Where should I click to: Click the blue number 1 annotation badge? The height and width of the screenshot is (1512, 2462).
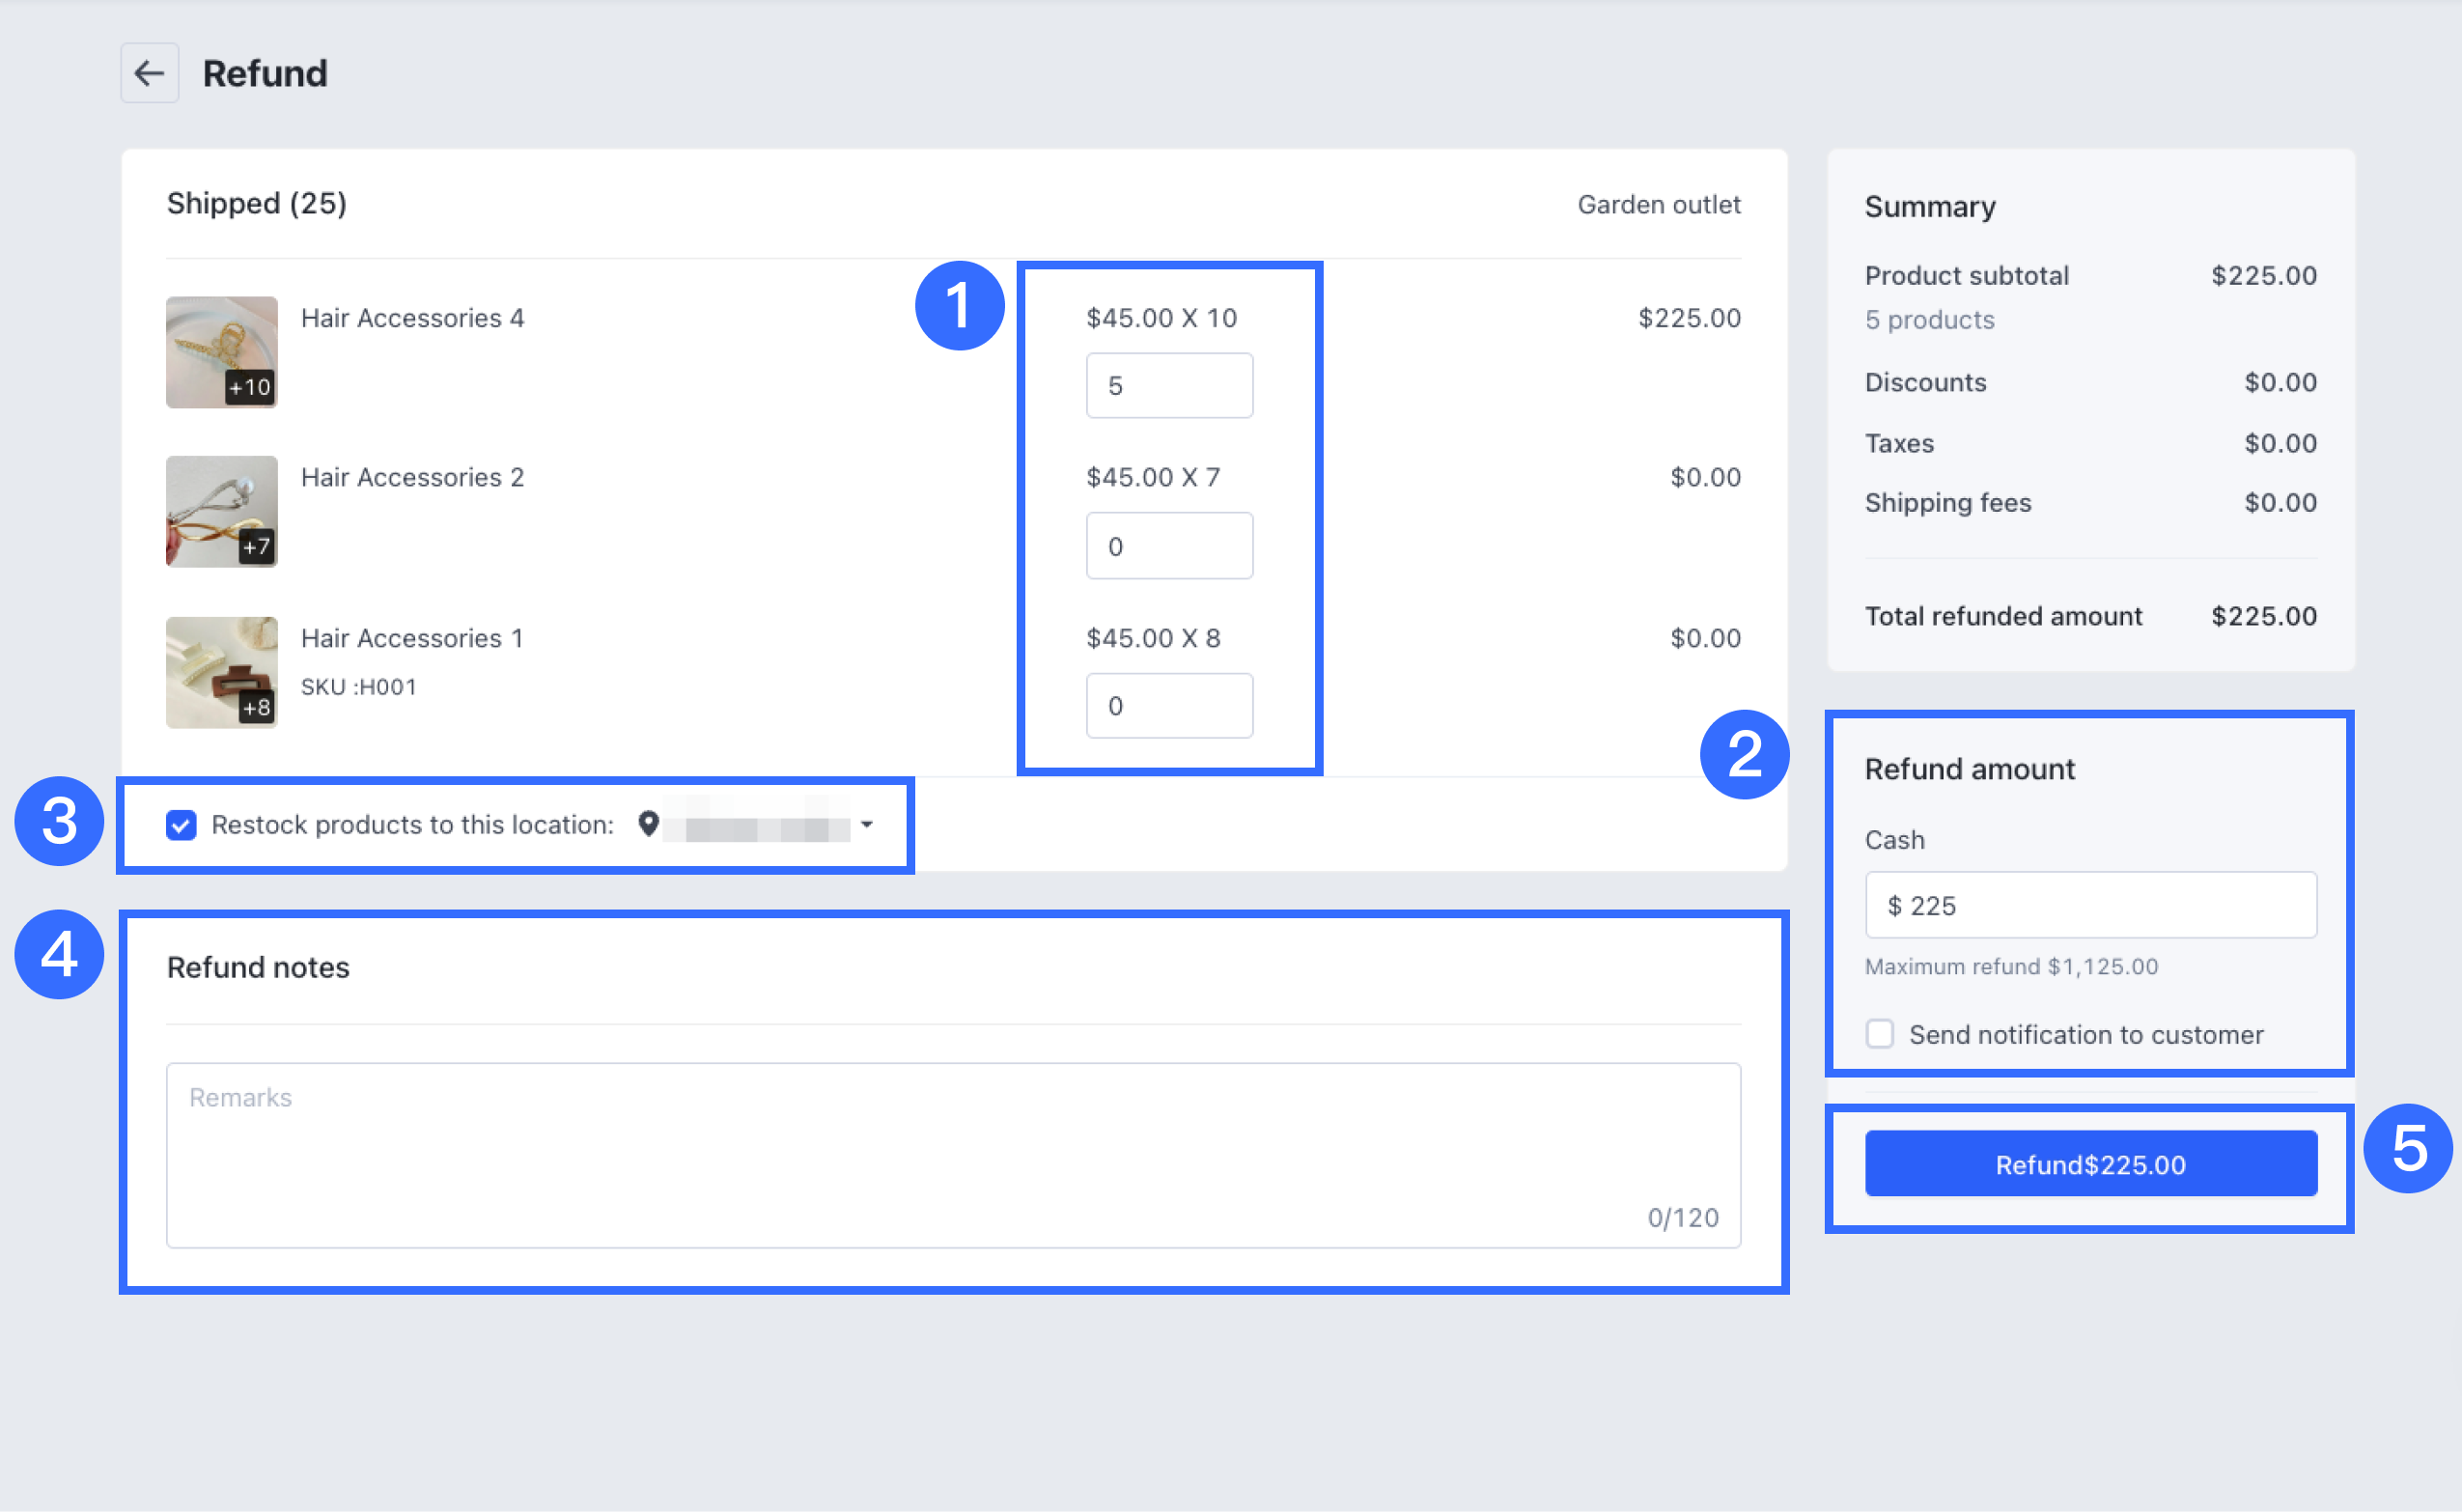click(959, 306)
